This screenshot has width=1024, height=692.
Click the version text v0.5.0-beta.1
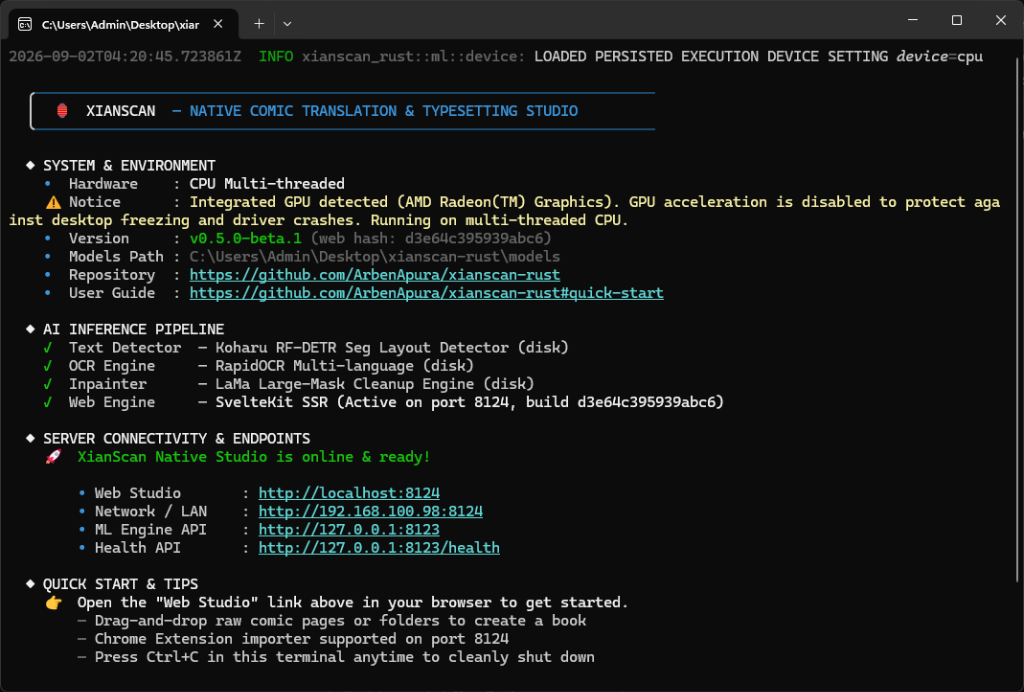tap(246, 238)
